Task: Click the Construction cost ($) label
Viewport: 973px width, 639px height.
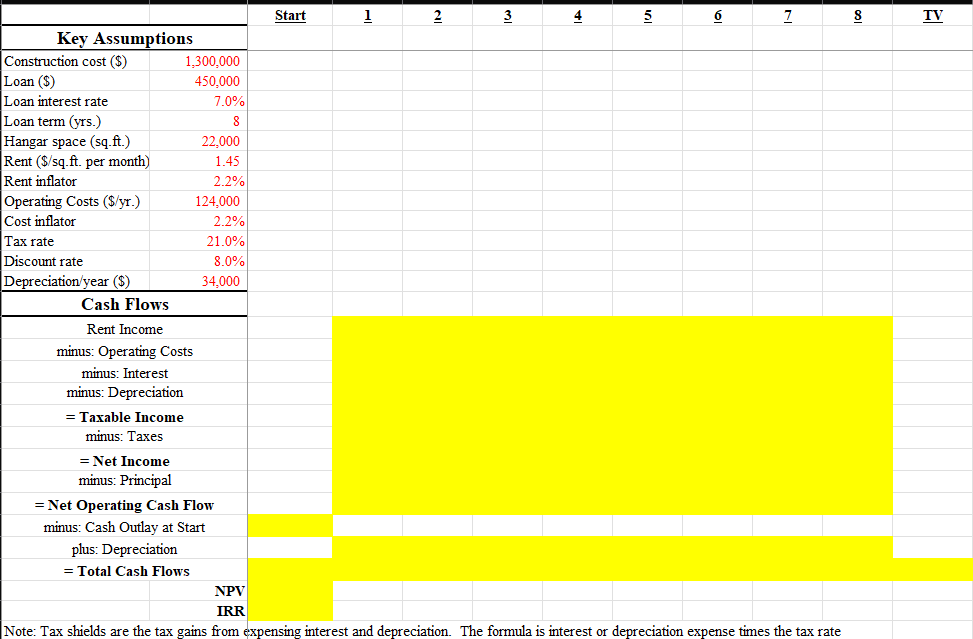Action: pyautogui.click(x=65, y=61)
